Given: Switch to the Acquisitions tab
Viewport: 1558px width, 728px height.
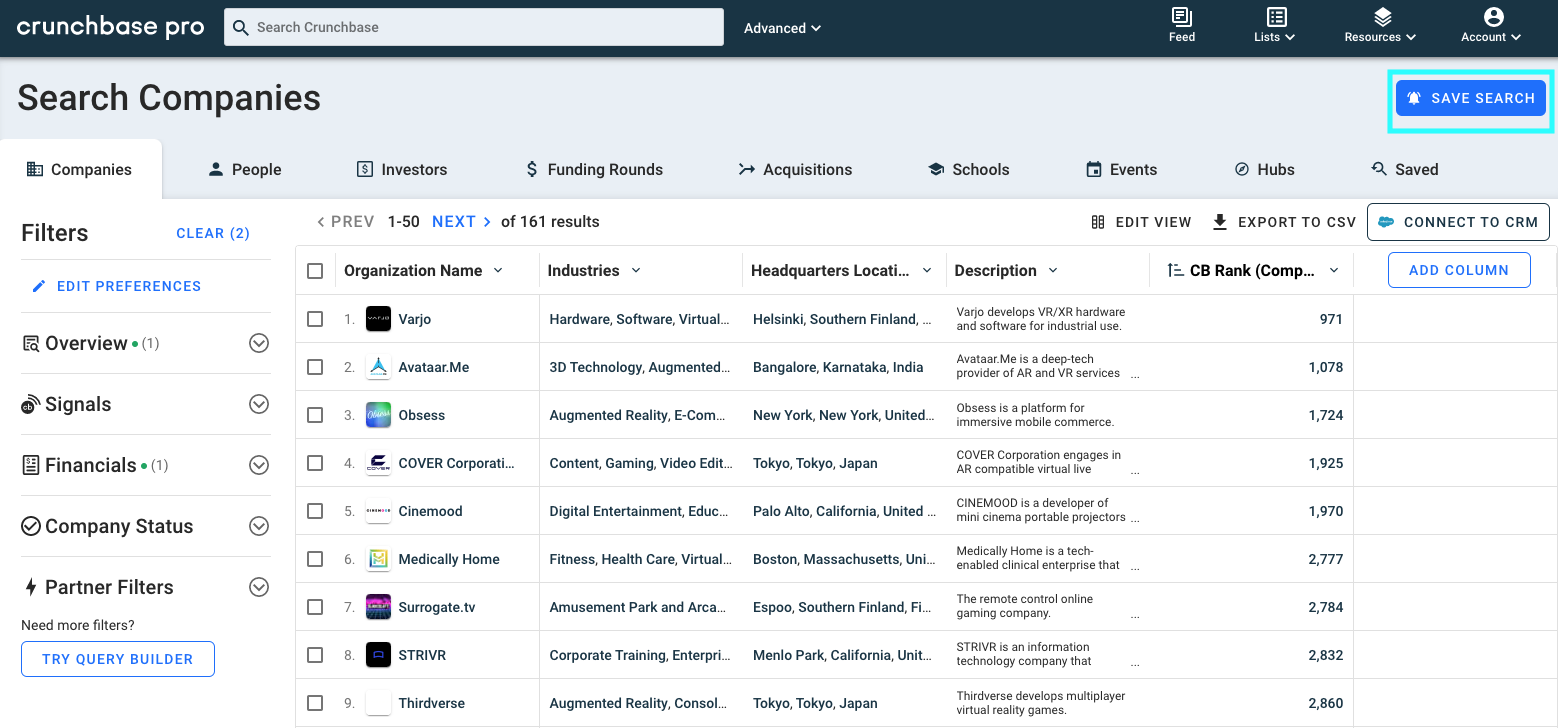Looking at the screenshot, I should click(x=795, y=169).
